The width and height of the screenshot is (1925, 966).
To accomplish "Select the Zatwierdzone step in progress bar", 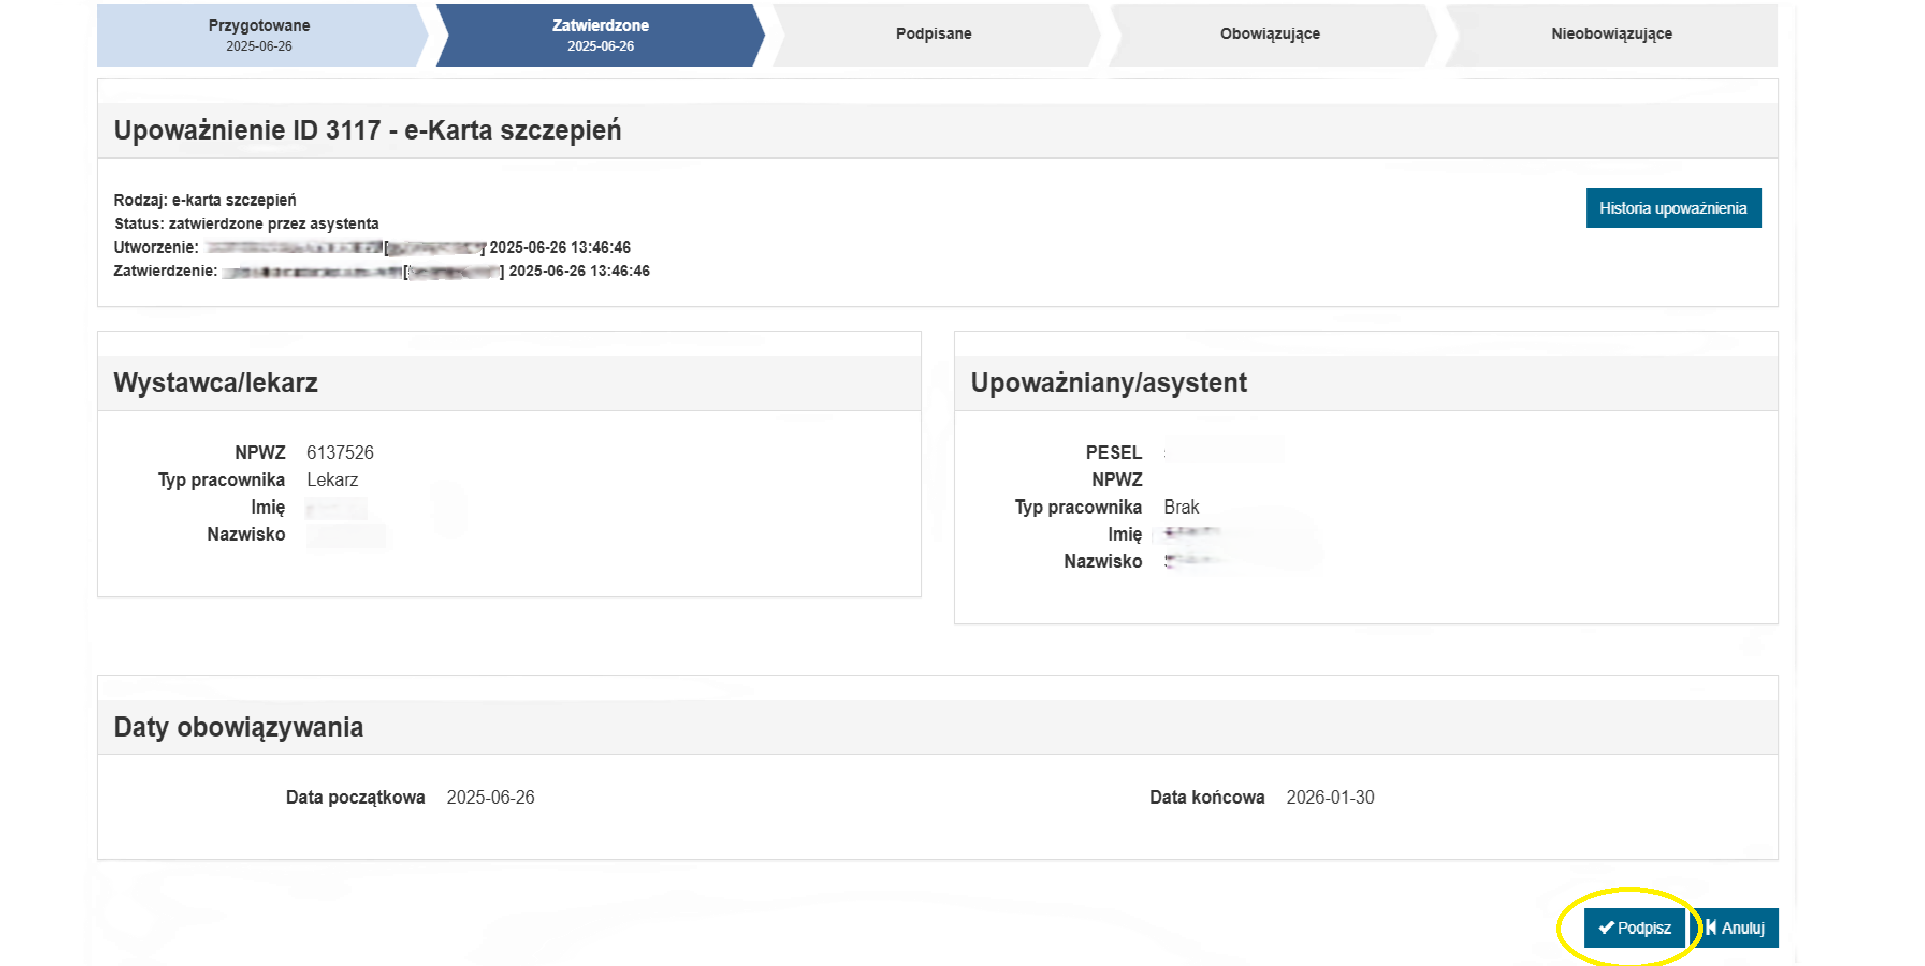I will (x=600, y=35).
